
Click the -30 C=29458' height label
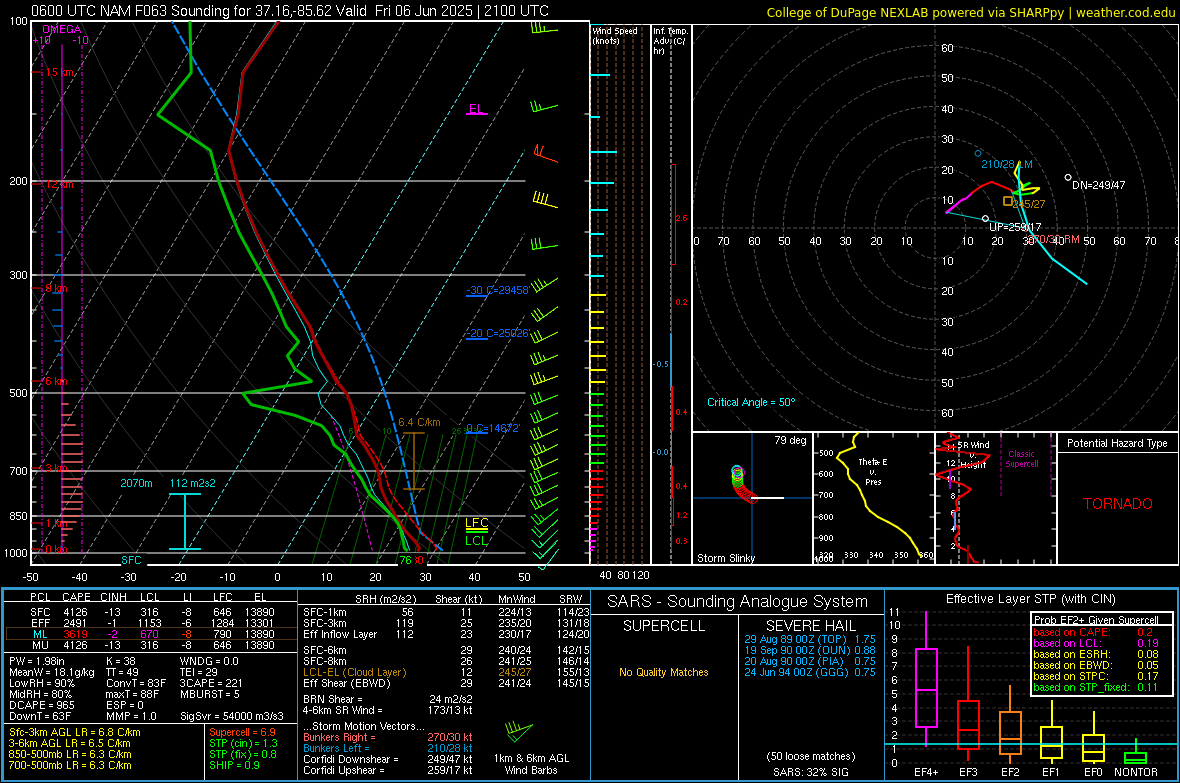tap(497, 290)
